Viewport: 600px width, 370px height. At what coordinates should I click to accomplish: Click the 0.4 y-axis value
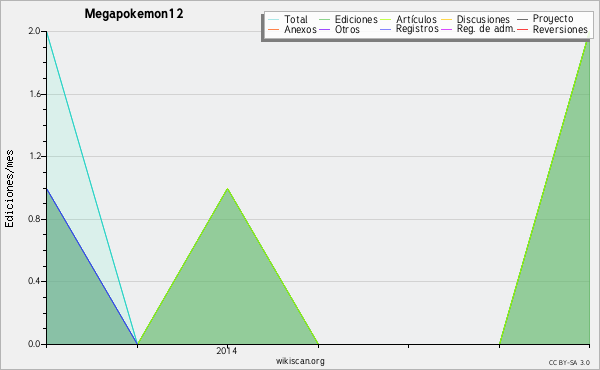point(34,281)
